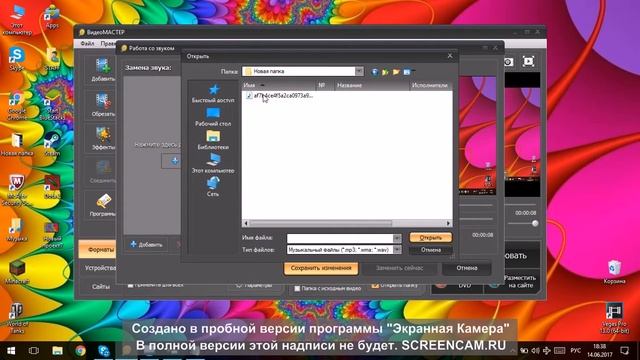Sort by the Исполнители column header
Image resolution: width=640 pixels, height=360 pixels.
point(431,85)
